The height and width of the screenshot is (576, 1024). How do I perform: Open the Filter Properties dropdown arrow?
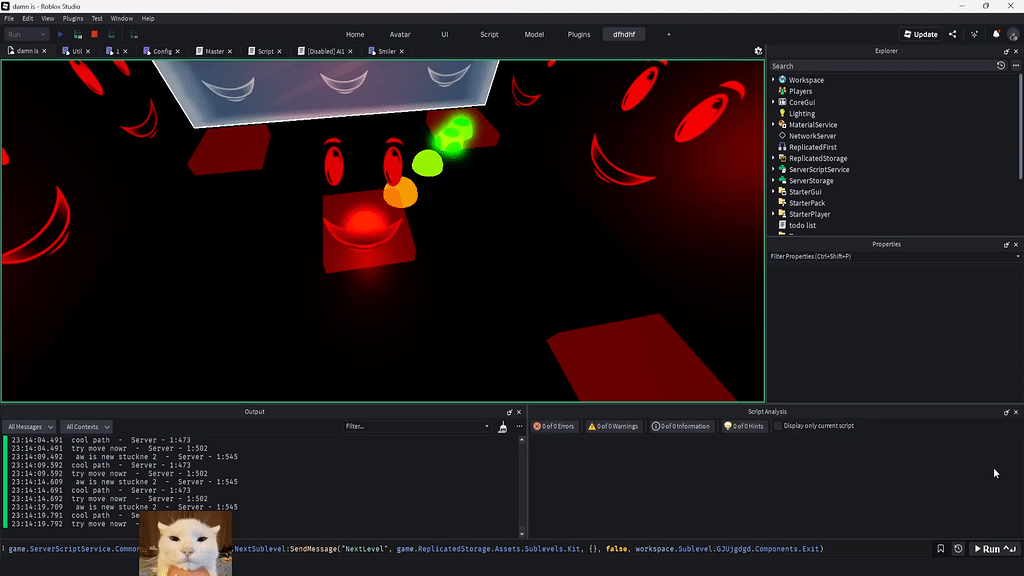[x=1017, y=257]
